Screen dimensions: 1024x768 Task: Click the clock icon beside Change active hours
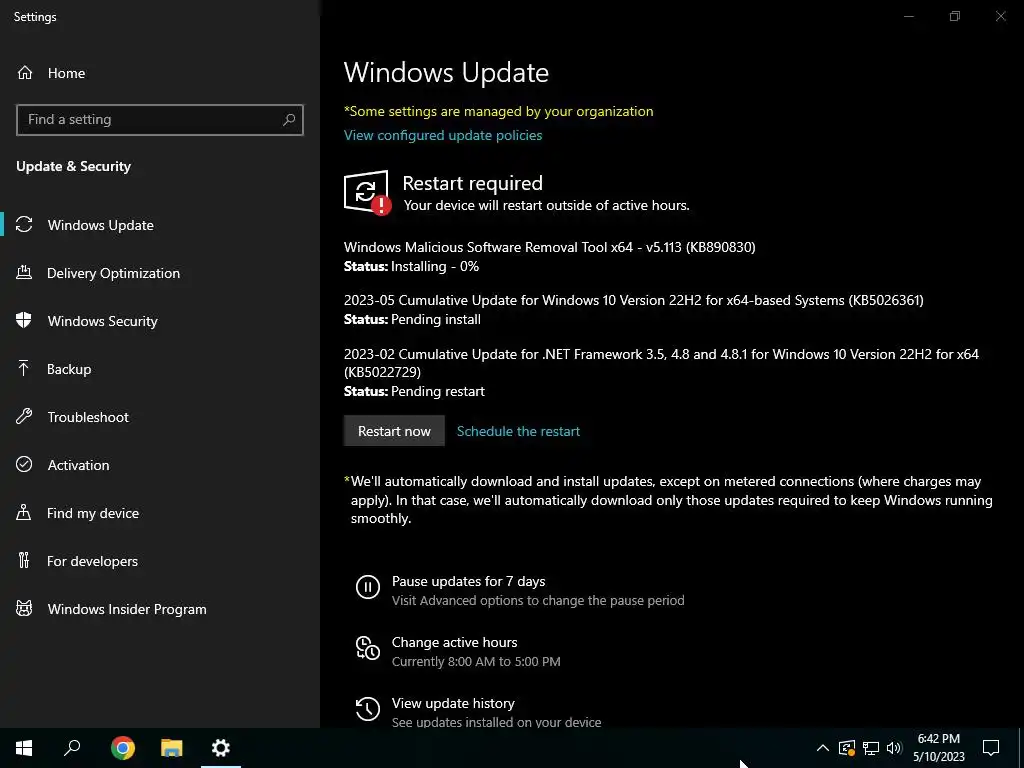tap(368, 648)
